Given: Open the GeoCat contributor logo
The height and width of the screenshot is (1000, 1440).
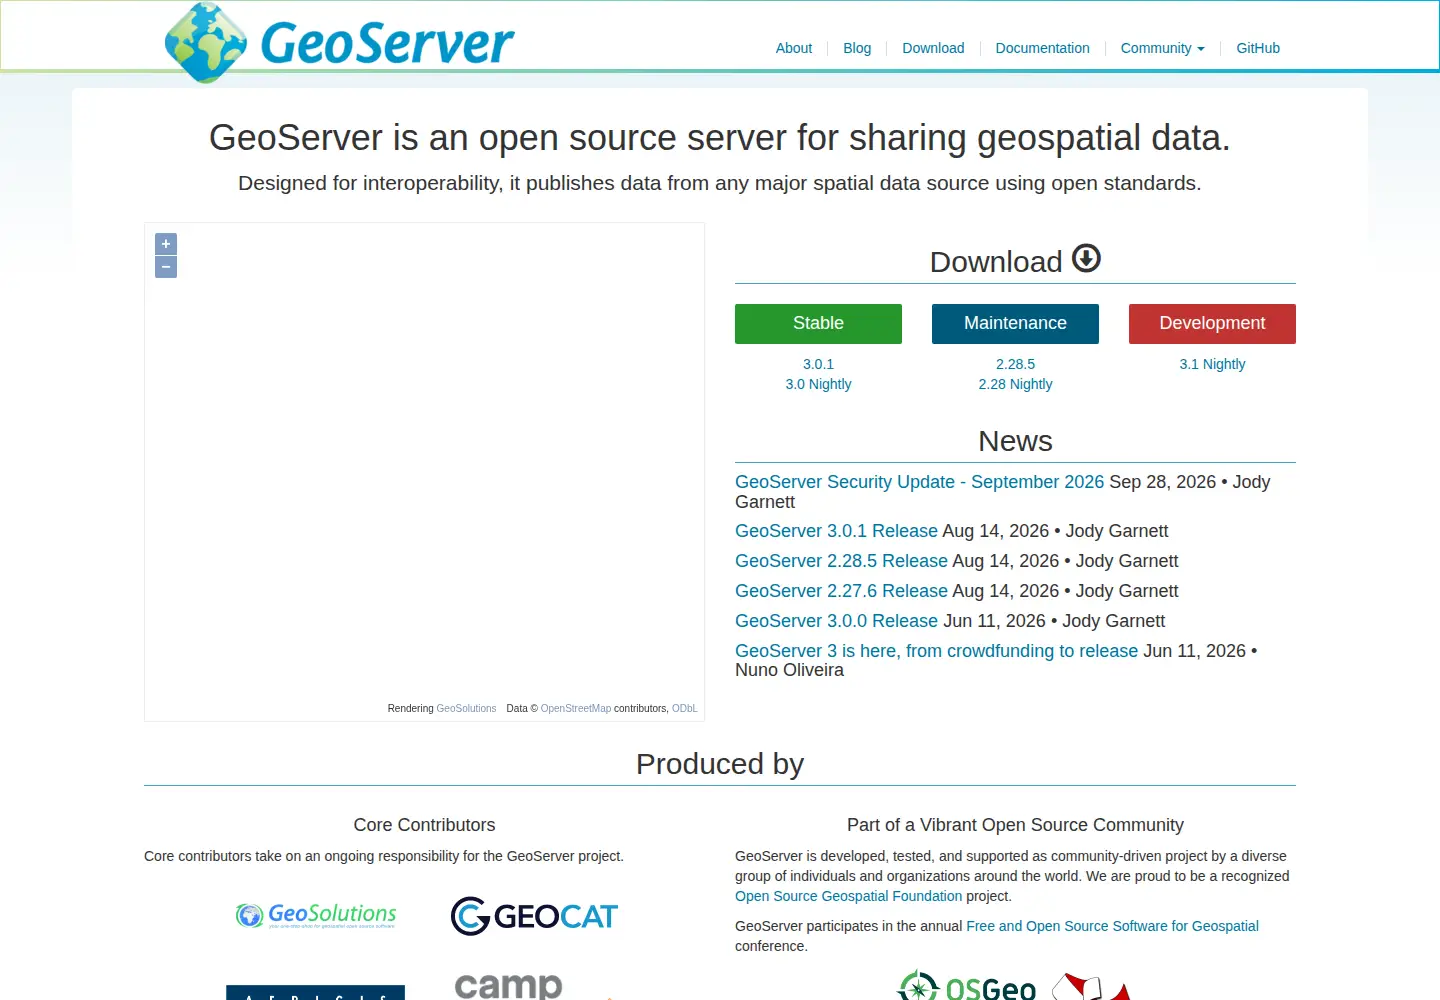Looking at the screenshot, I should click(x=534, y=916).
